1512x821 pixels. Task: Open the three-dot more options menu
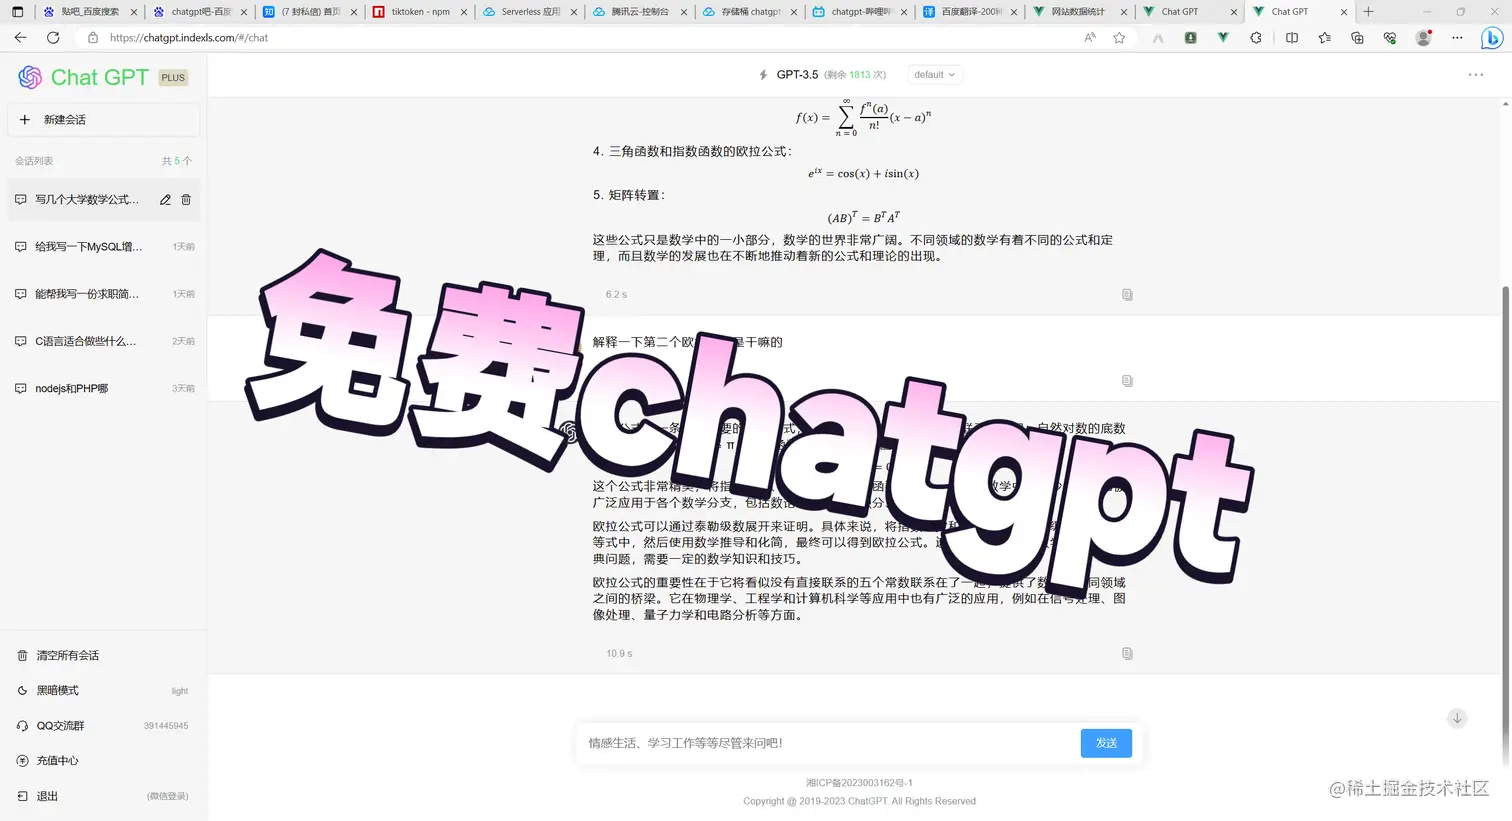point(1476,75)
